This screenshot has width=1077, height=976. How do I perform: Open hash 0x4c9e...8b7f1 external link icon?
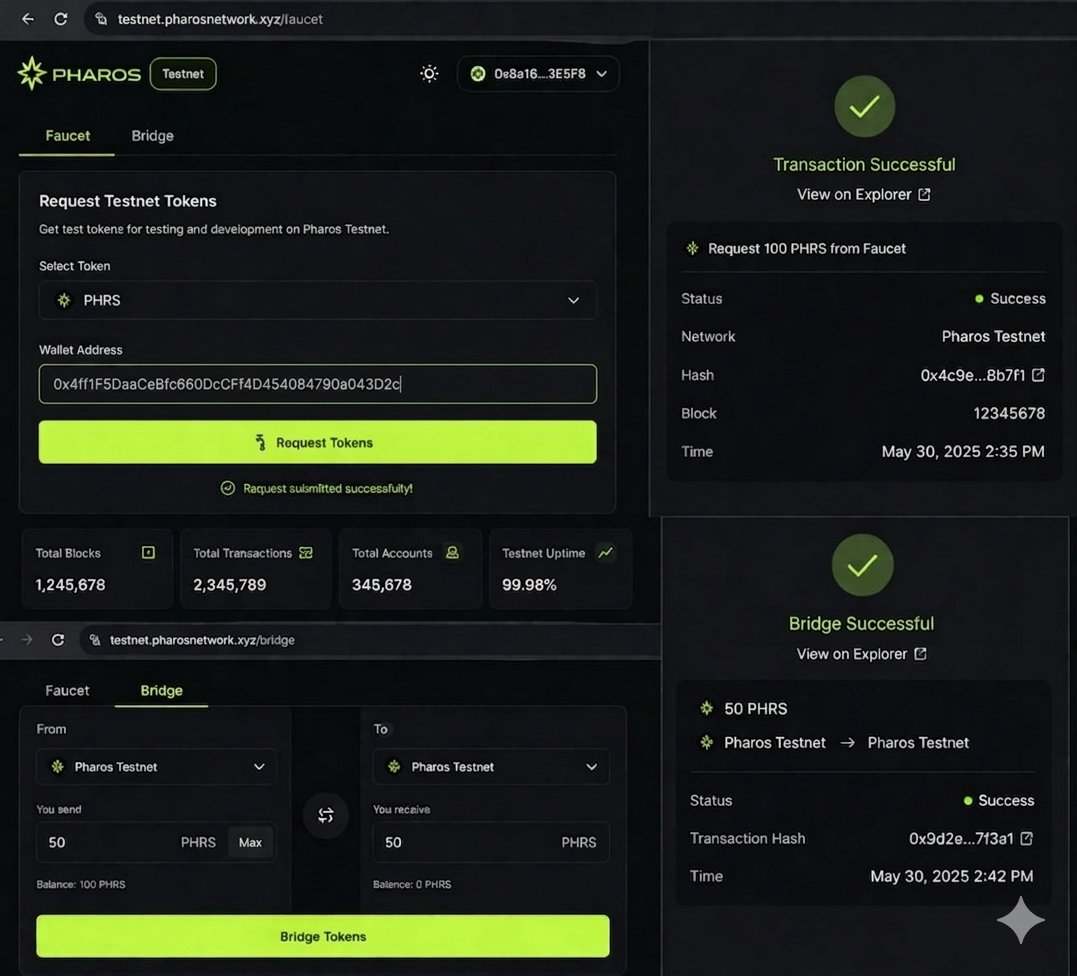pos(1038,375)
